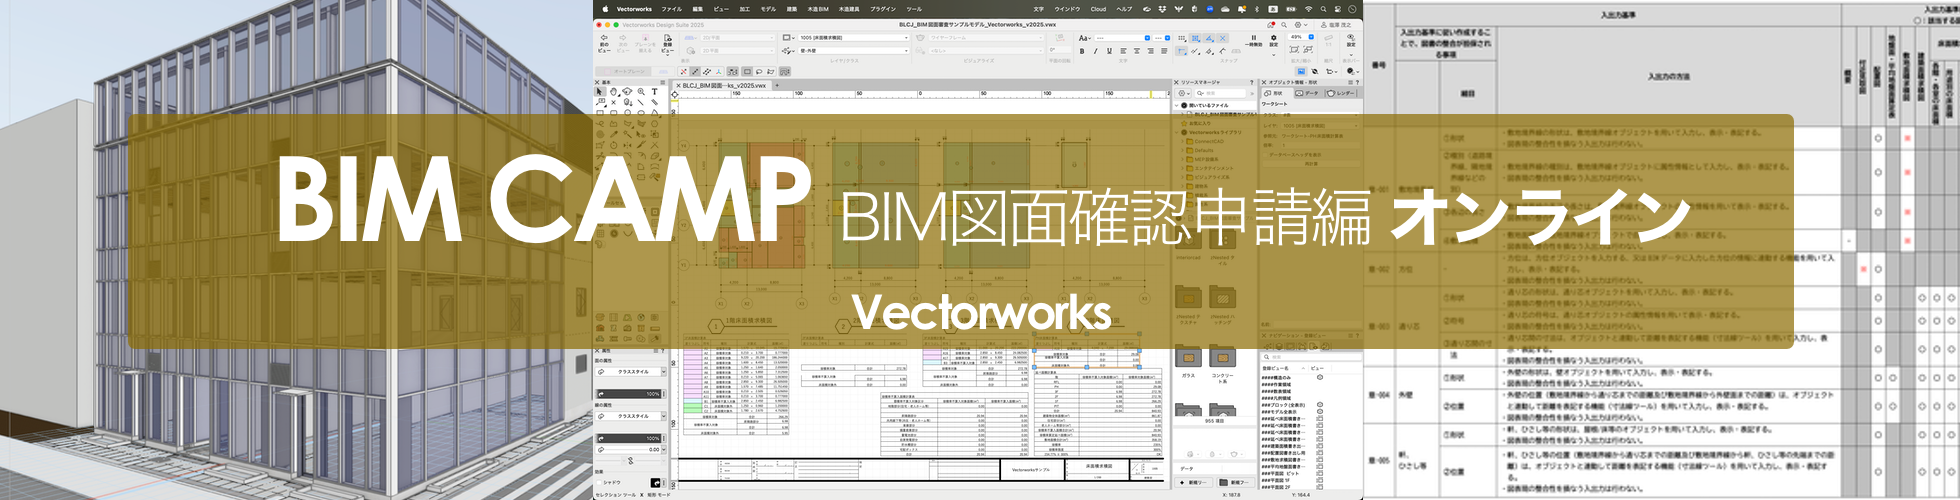Click the fill opacity 100% slider
Image resolution: width=1960 pixels, height=500 pixels.
point(630,394)
